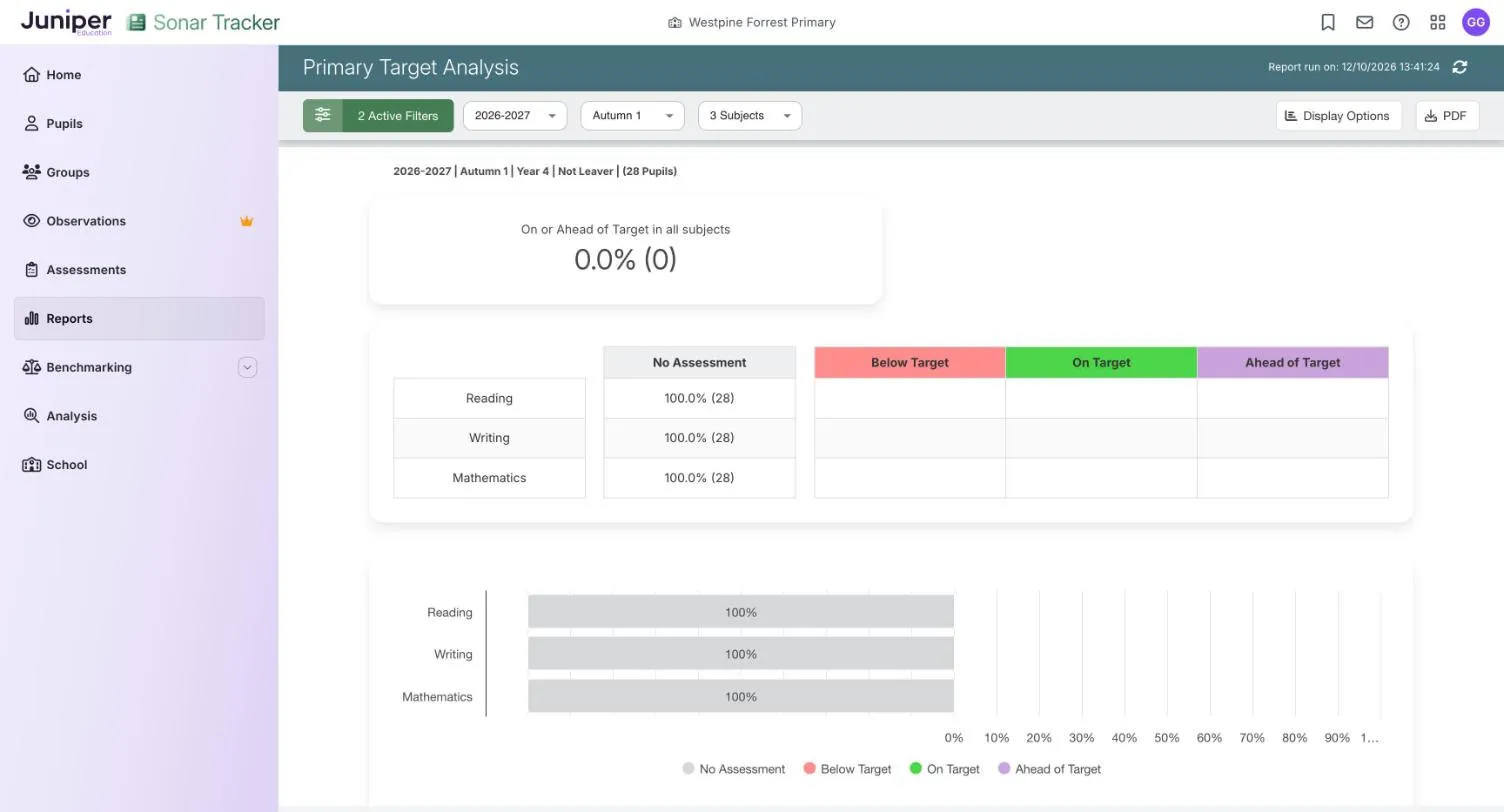This screenshot has width=1504, height=812.
Task: Click the Westpine Forrest Primary school name
Action: [x=762, y=22]
